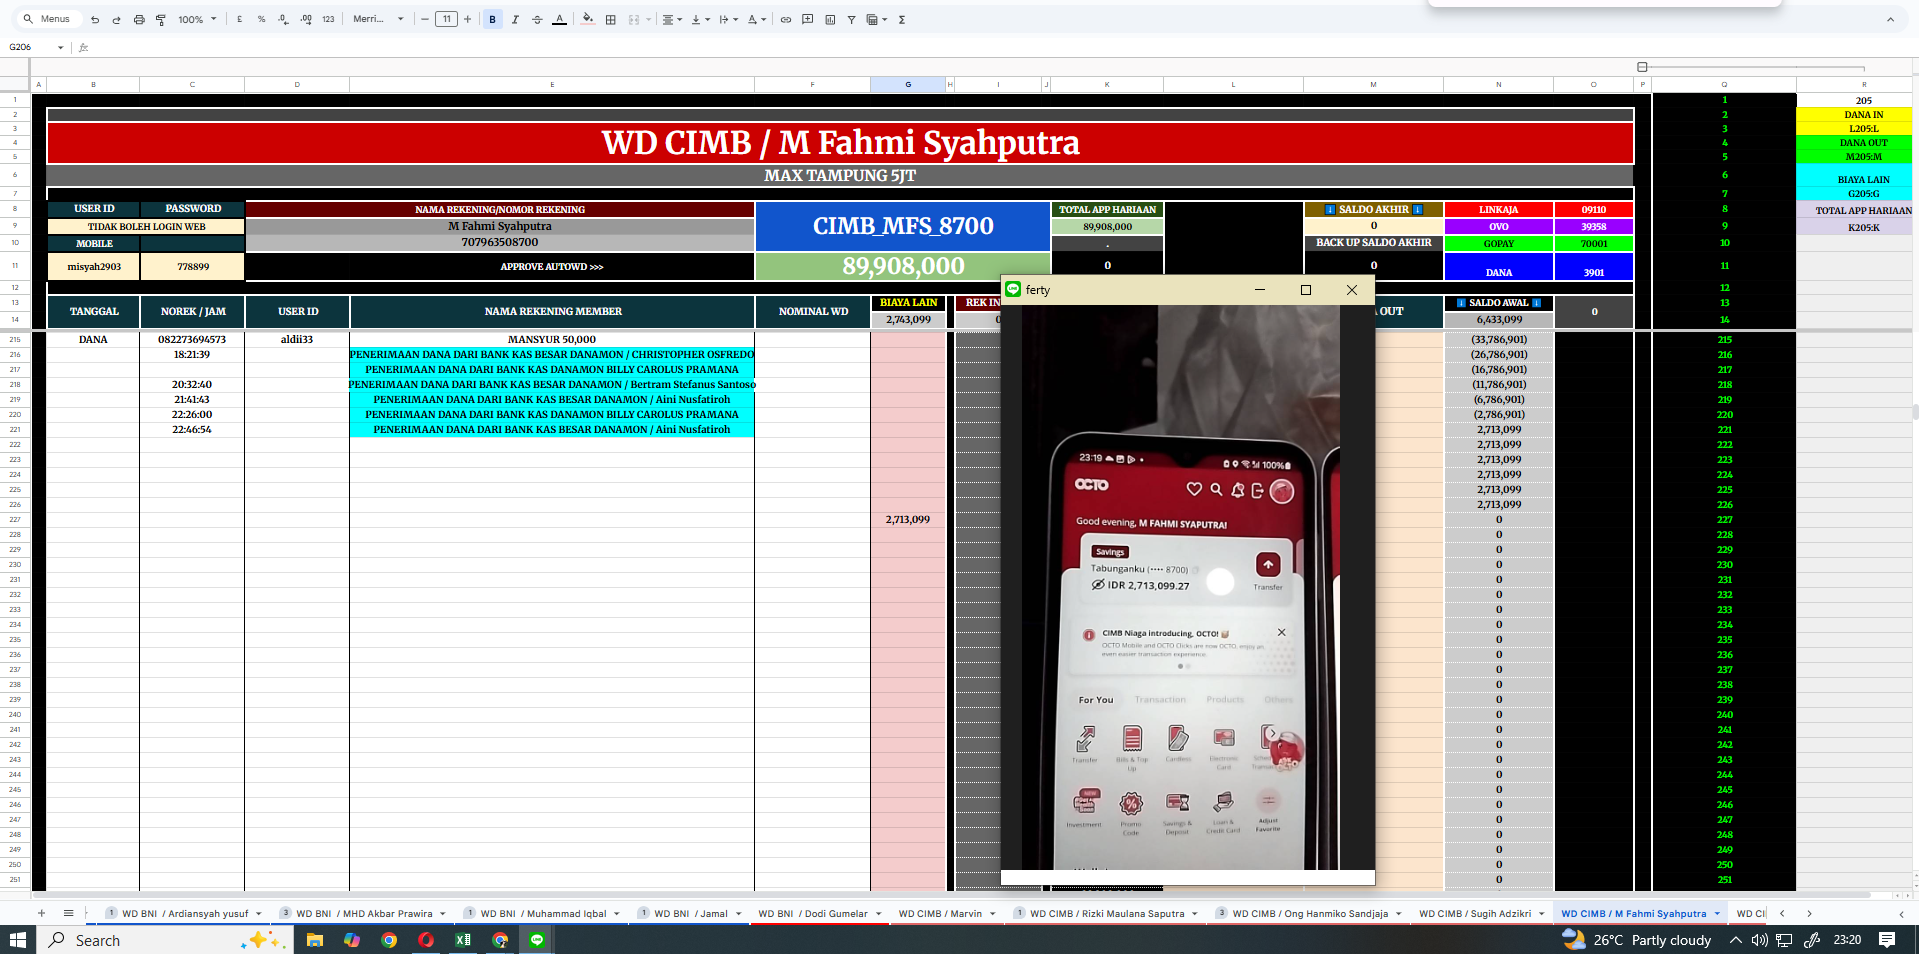
Task: Print the spreadsheet with the printer icon
Action: [139, 19]
